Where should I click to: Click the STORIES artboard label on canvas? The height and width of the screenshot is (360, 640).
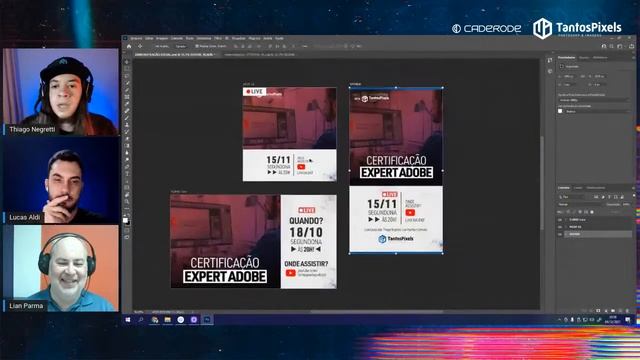[355, 84]
